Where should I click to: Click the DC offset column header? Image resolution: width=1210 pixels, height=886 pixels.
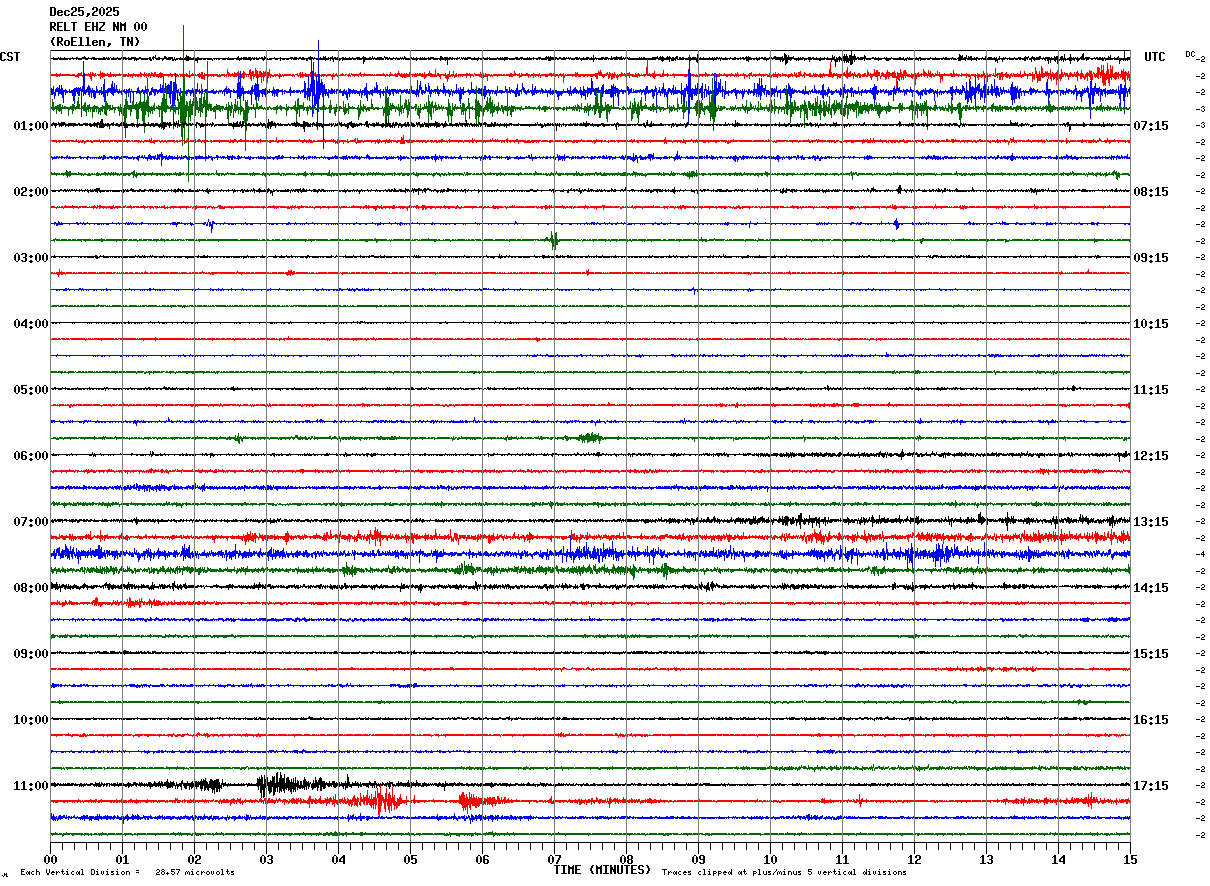[1190, 54]
